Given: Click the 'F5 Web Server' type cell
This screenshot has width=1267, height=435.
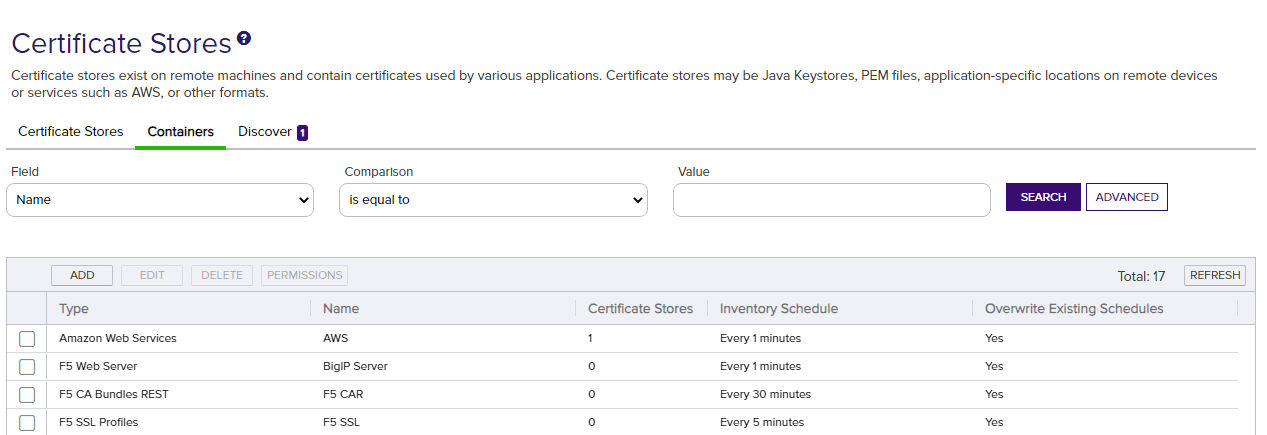Looking at the screenshot, I should (x=98, y=366).
